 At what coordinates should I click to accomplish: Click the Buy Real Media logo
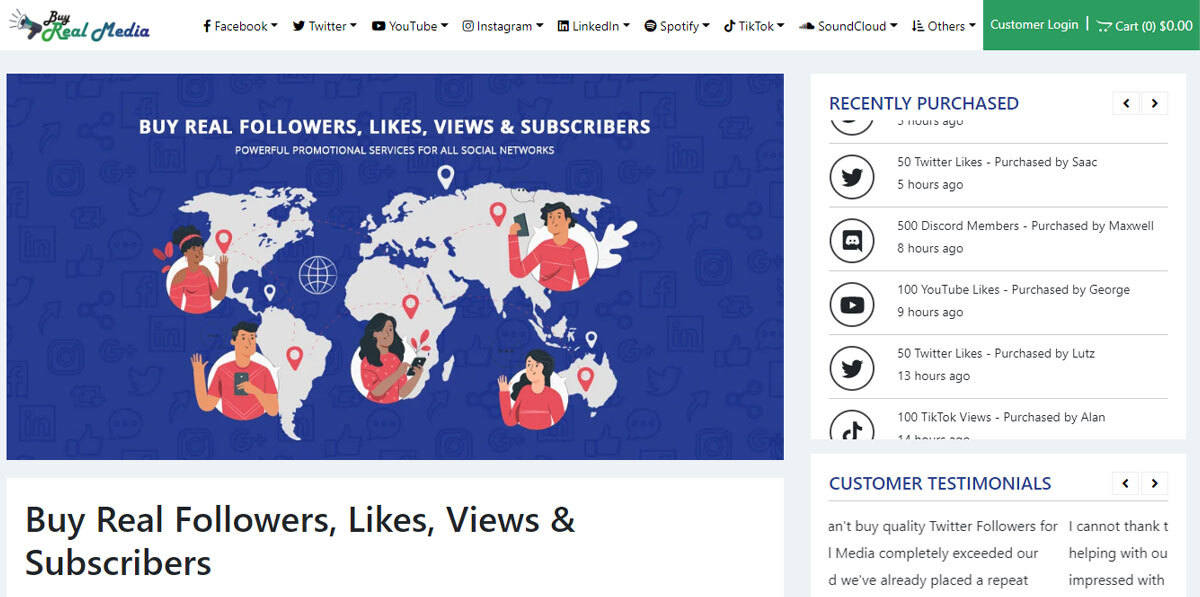point(79,26)
